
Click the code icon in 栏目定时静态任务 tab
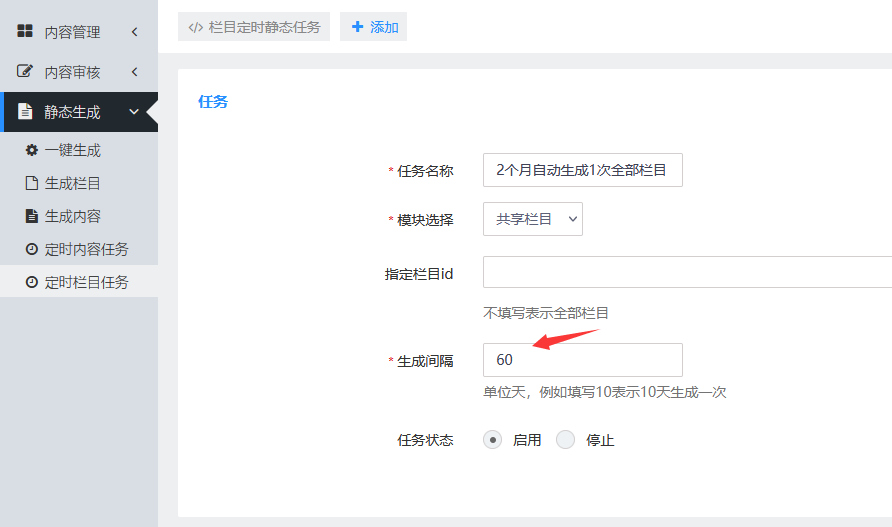point(196,27)
